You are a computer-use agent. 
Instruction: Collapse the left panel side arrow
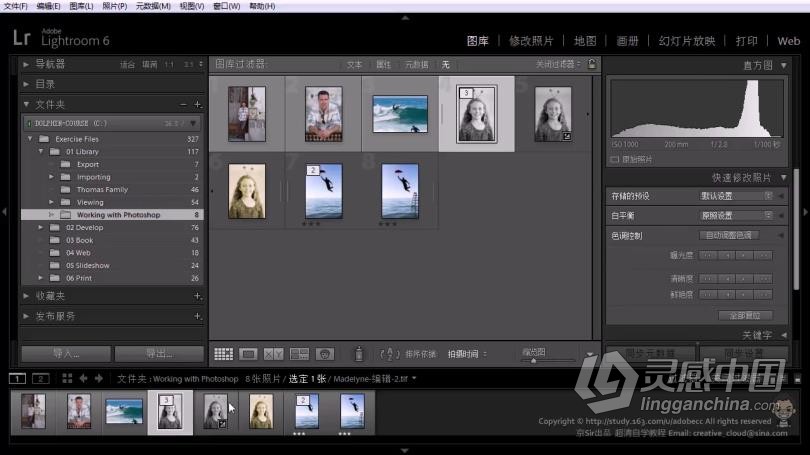coord(4,212)
